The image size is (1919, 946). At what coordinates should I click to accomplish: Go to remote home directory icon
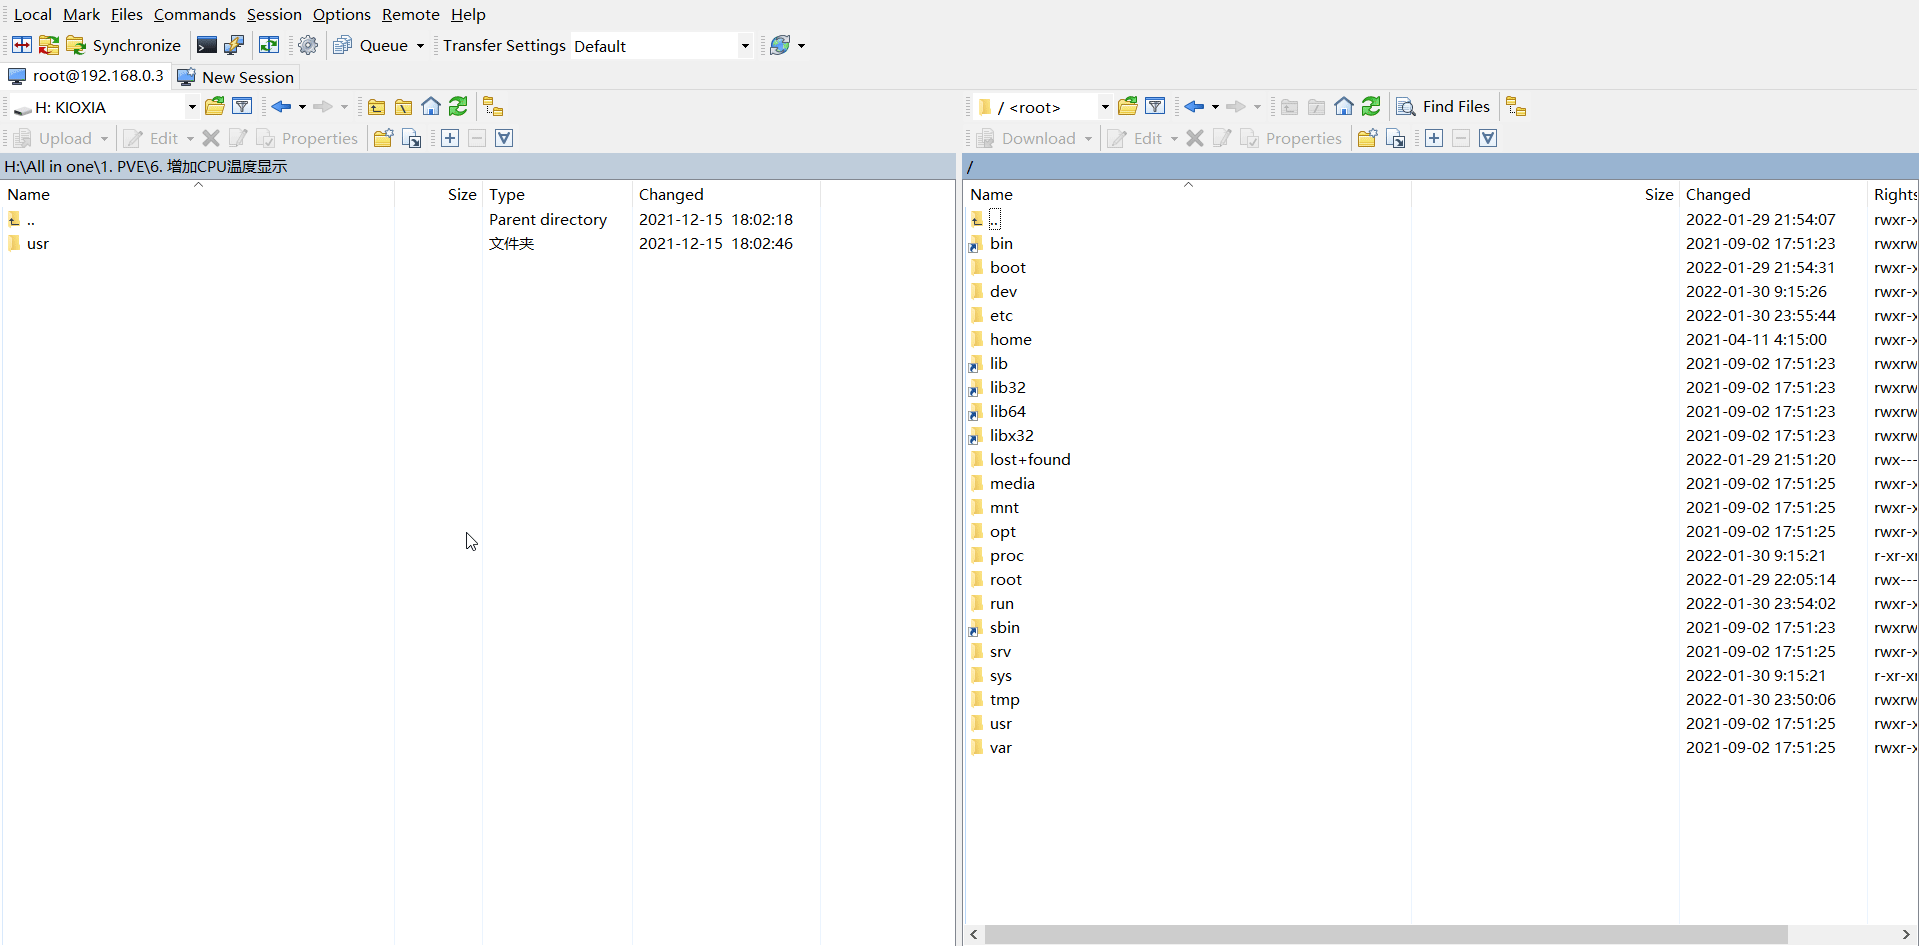pyautogui.click(x=1344, y=106)
